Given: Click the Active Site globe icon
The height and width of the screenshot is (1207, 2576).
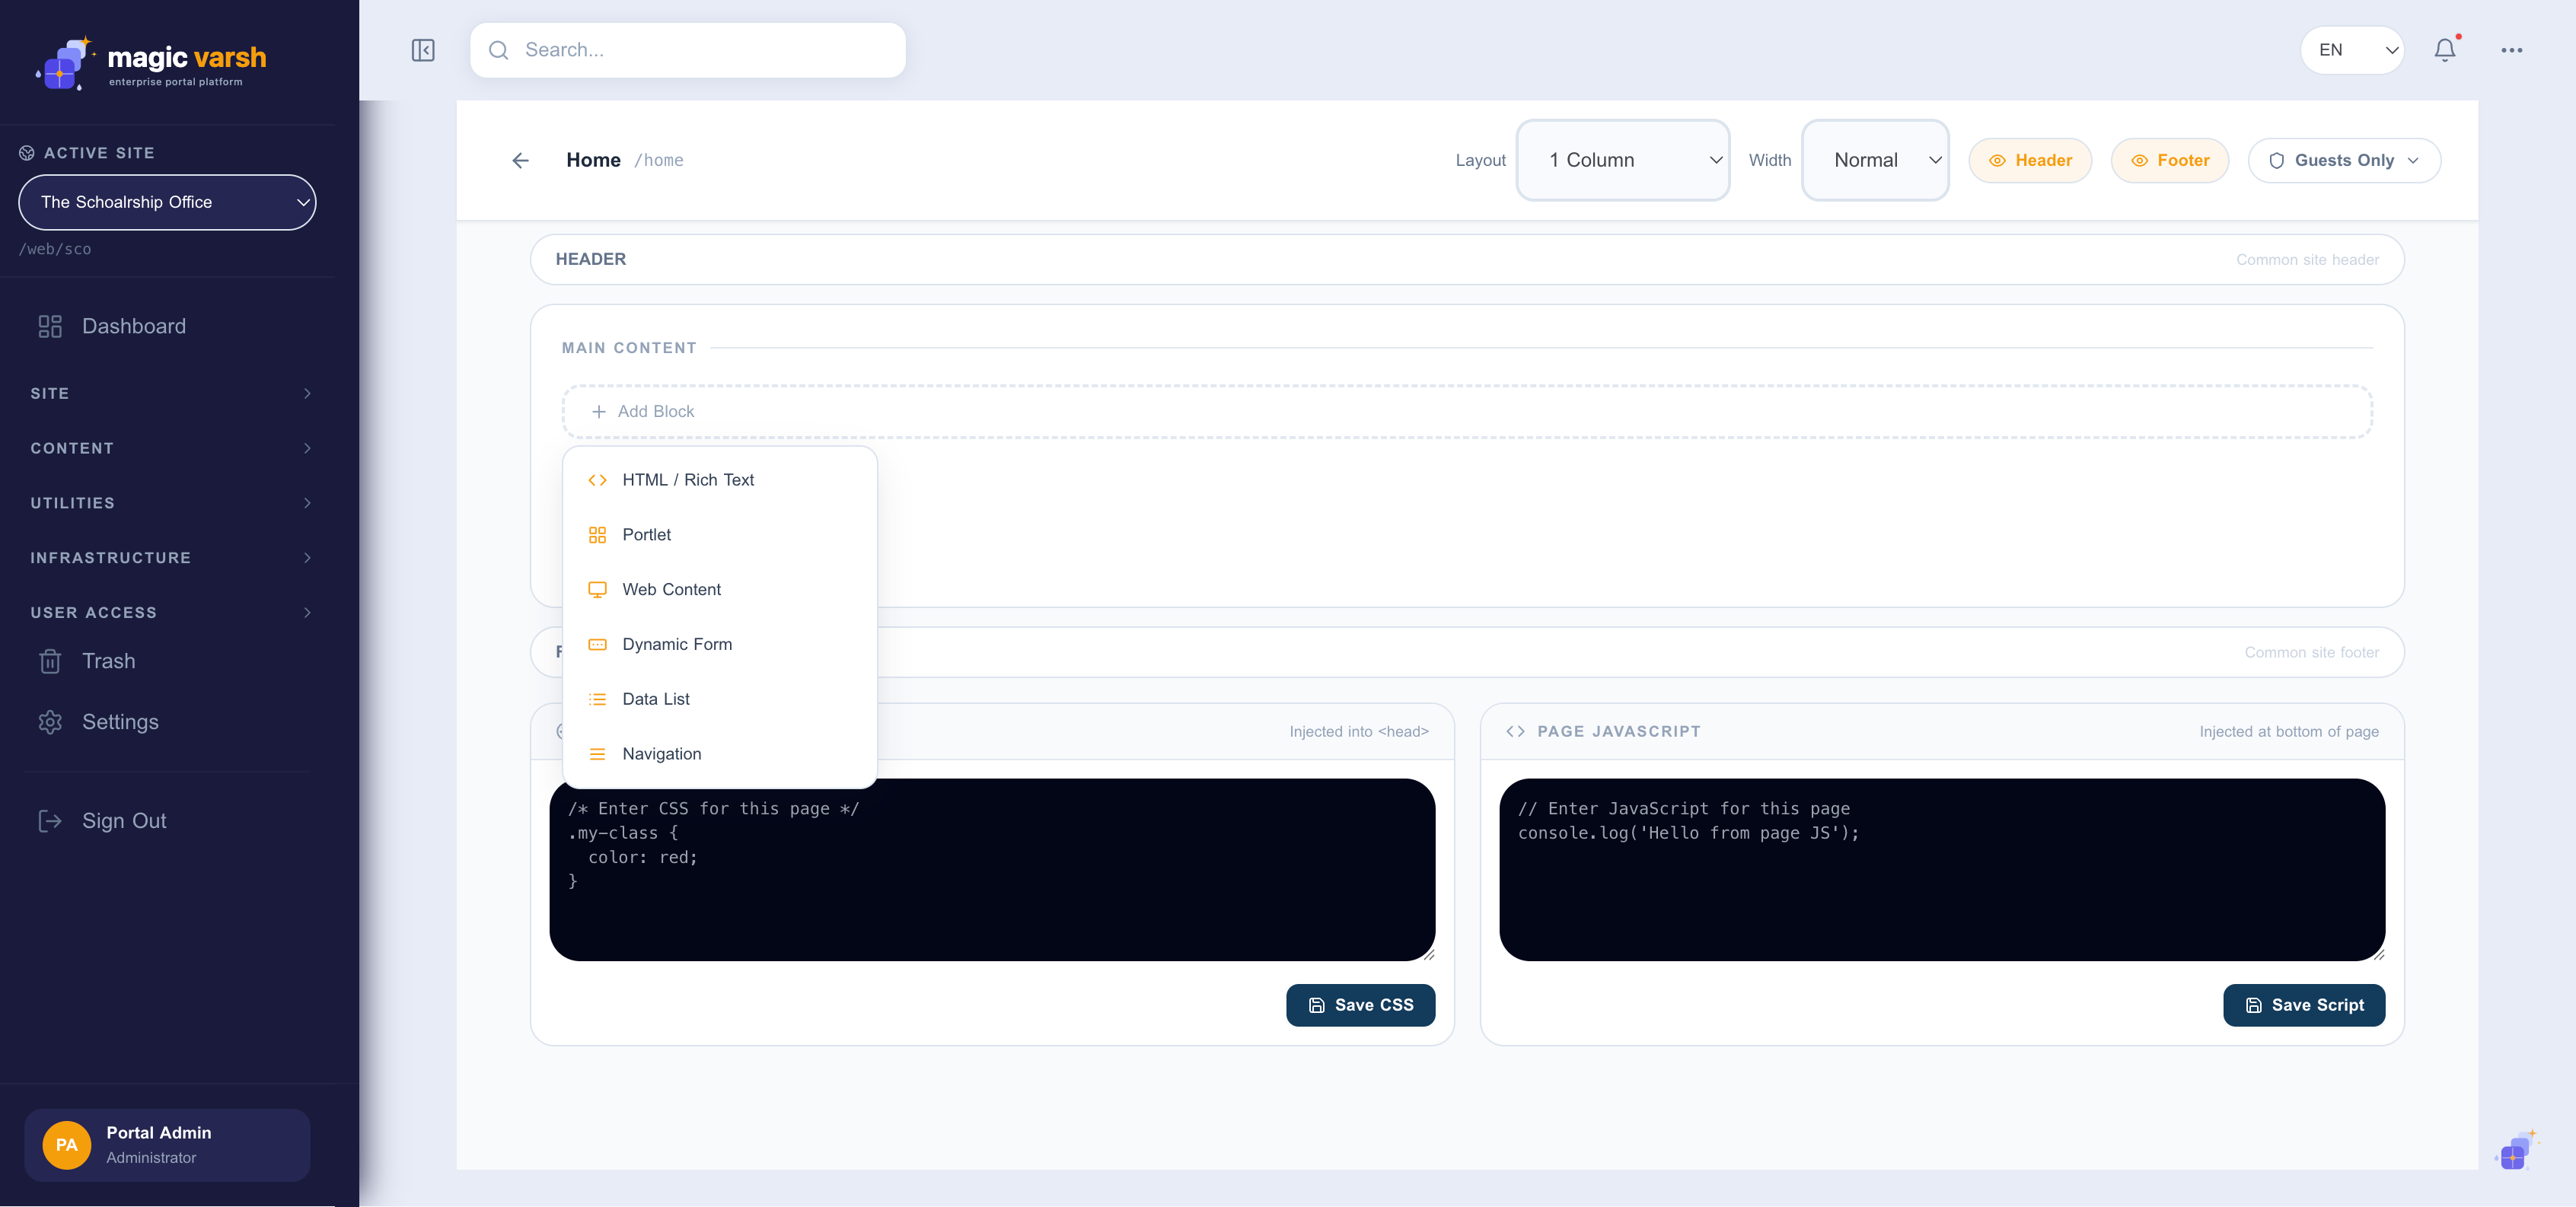Looking at the screenshot, I should coord(27,153).
